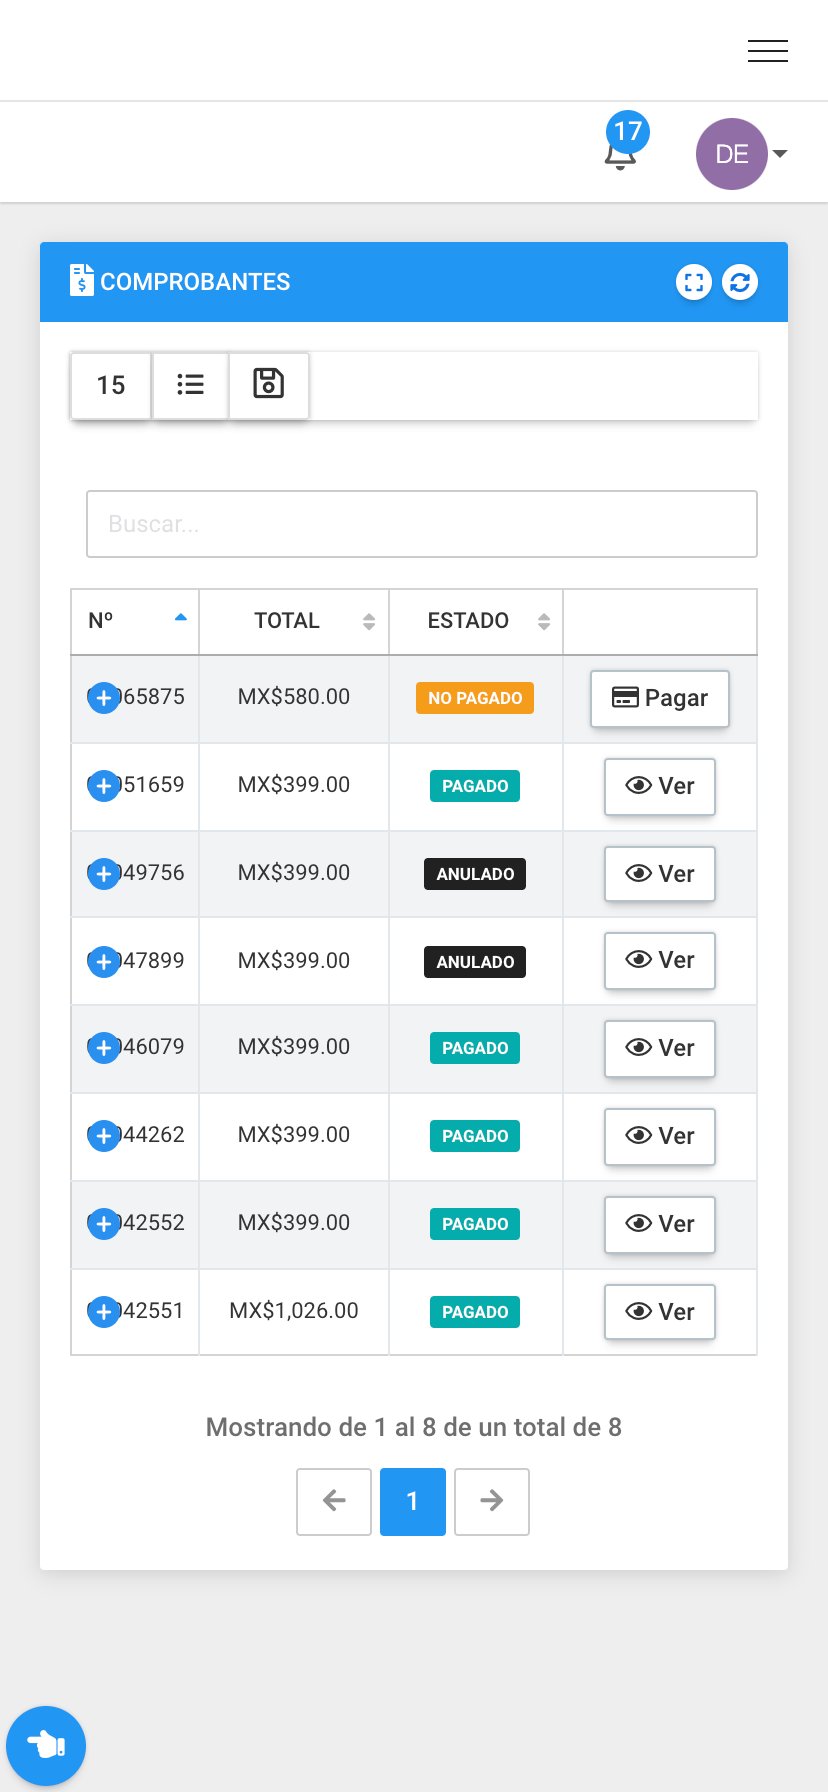The width and height of the screenshot is (828, 1792).
Task: Sort table by ESTADO column
Action: 476,621
